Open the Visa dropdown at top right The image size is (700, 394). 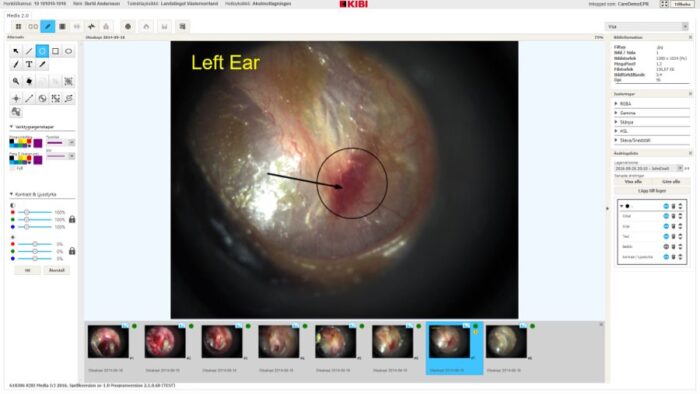[x=646, y=27]
